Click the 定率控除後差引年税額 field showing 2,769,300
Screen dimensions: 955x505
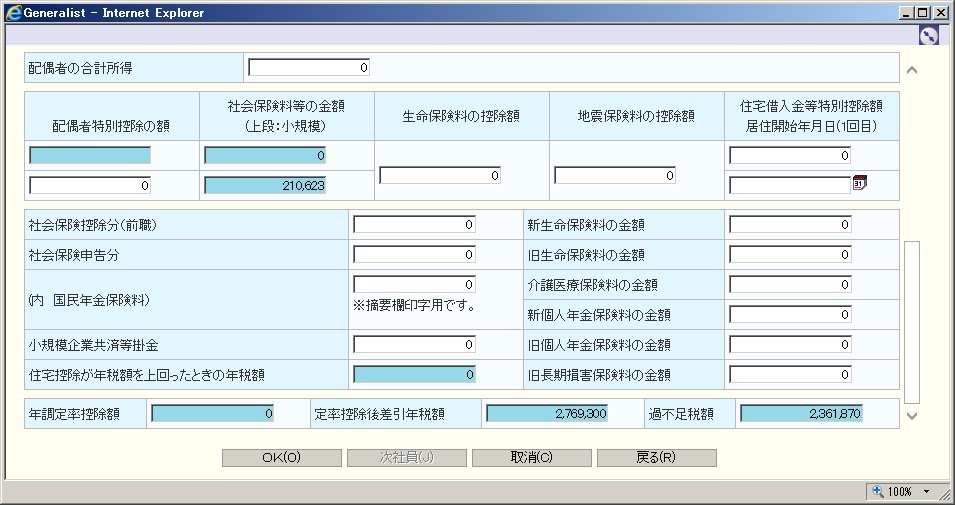[x=547, y=414]
